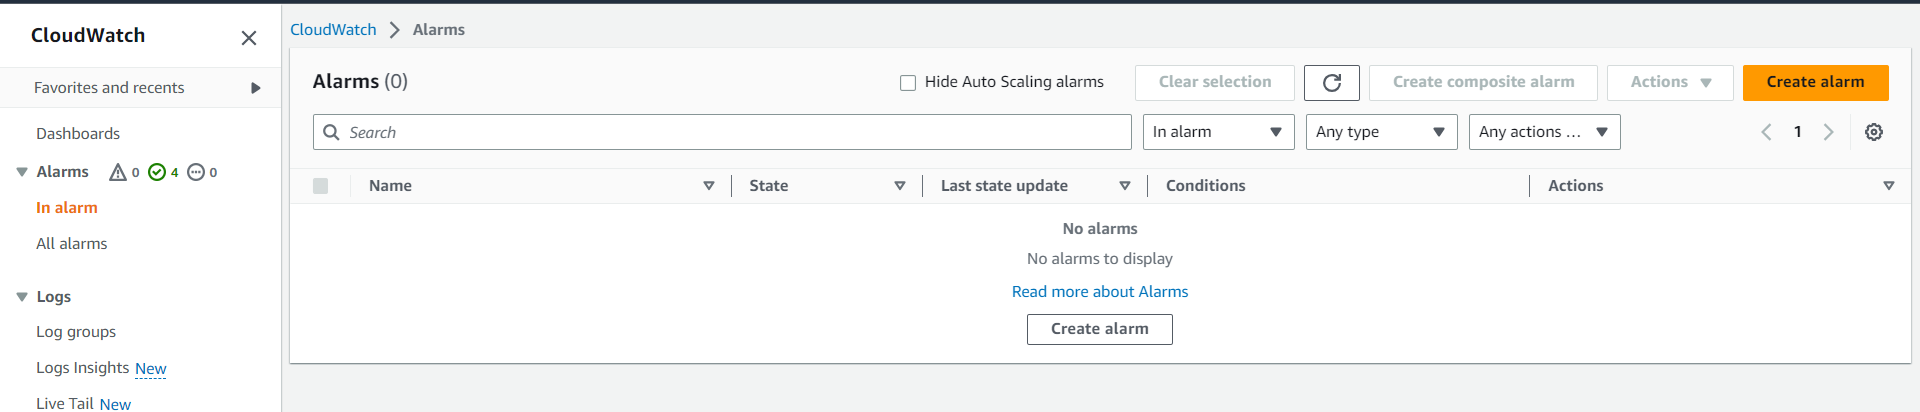Toggle the select-all alarms header checkbox
Viewport: 1920px width, 412px height.
pyautogui.click(x=321, y=186)
